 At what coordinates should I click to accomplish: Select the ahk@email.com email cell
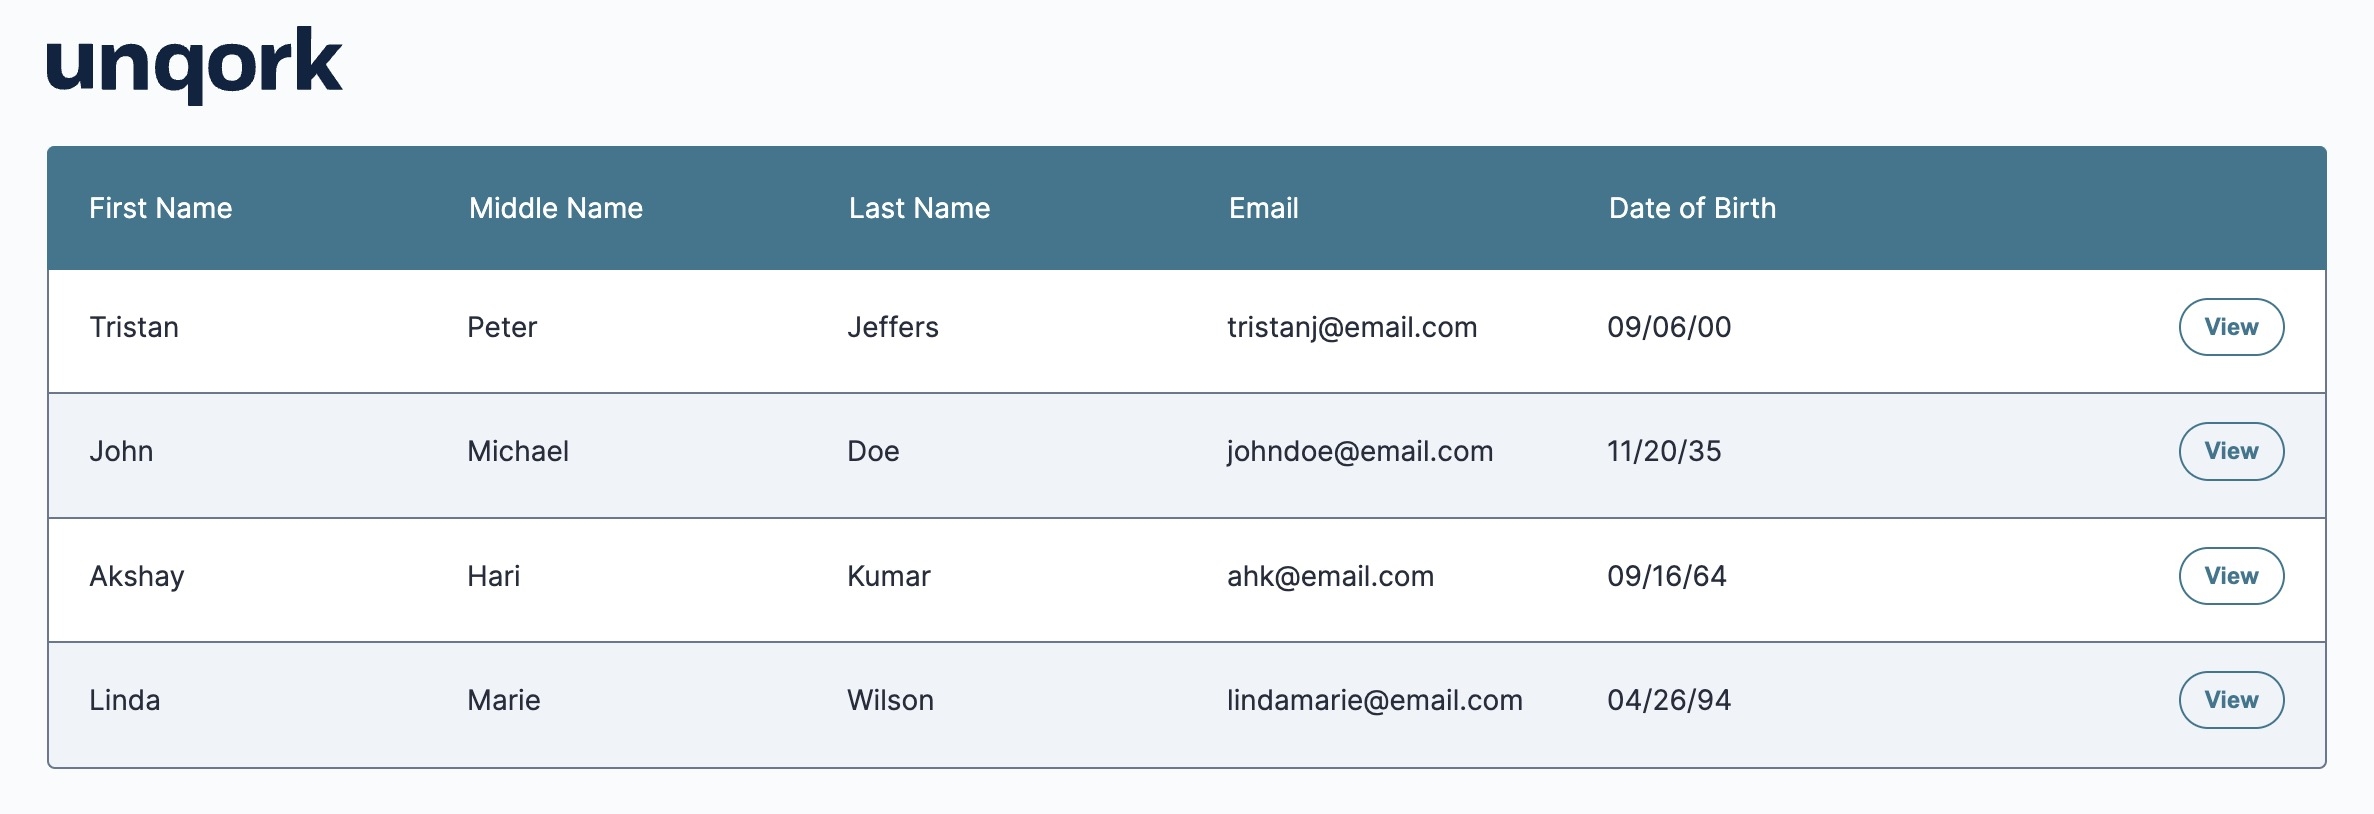[1331, 576]
